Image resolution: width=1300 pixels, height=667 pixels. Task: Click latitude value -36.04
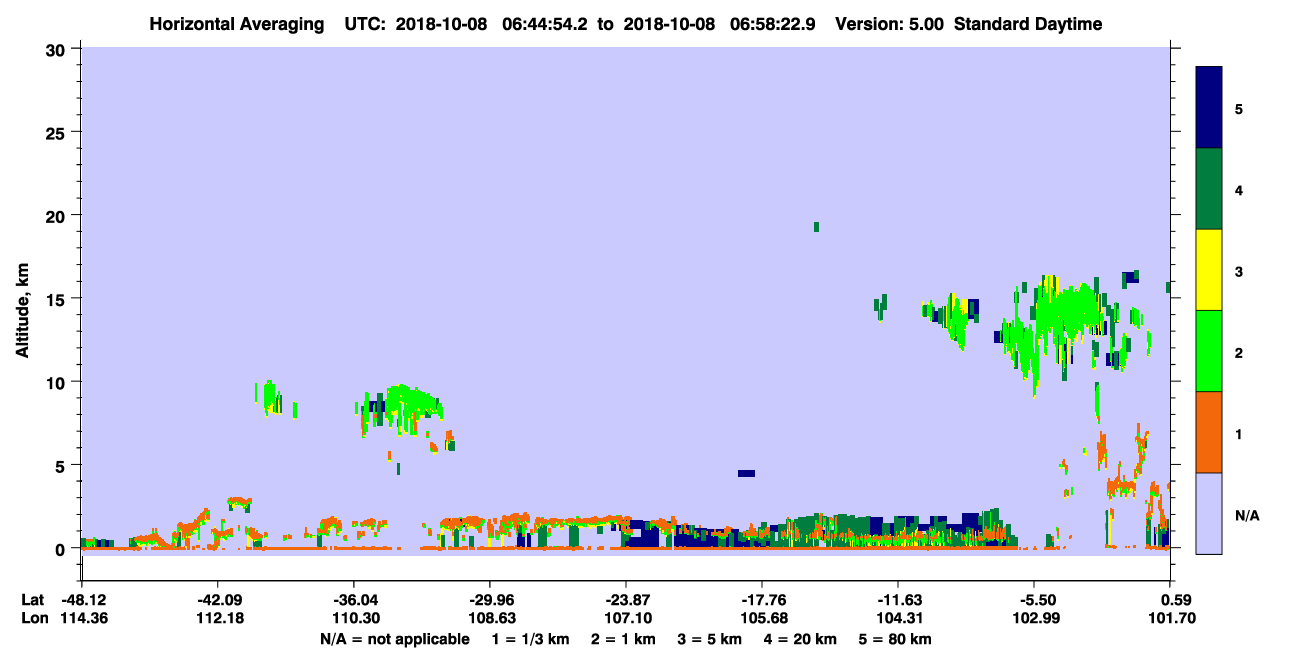(353, 600)
